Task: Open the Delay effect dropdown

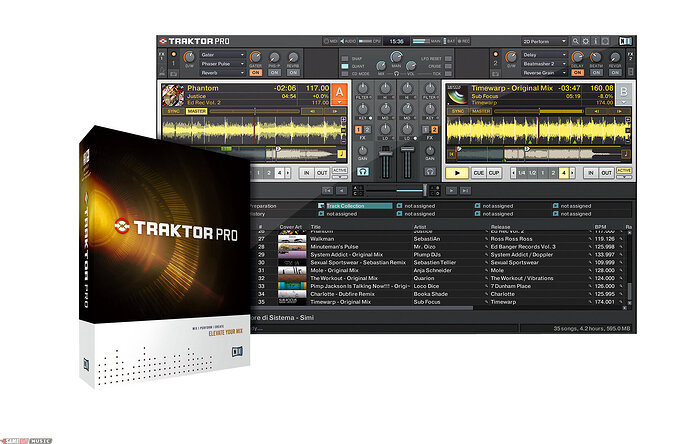Action: coord(544,55)
